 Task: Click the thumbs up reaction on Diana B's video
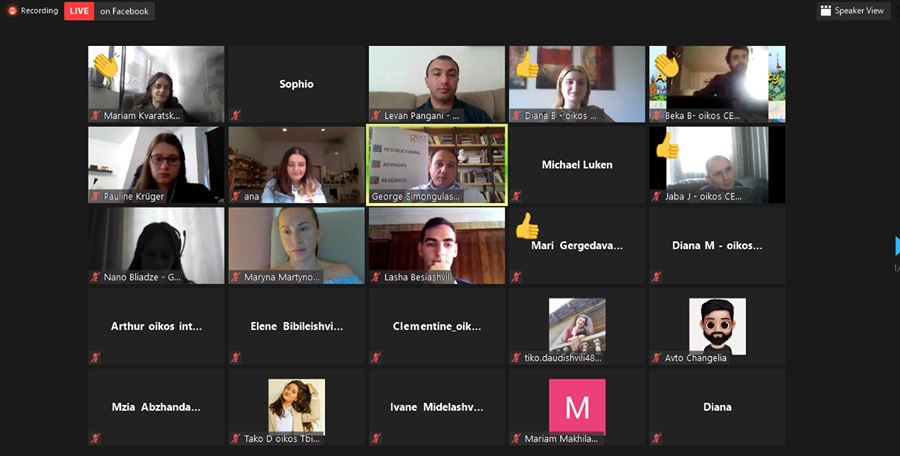(x=527, y=65)
